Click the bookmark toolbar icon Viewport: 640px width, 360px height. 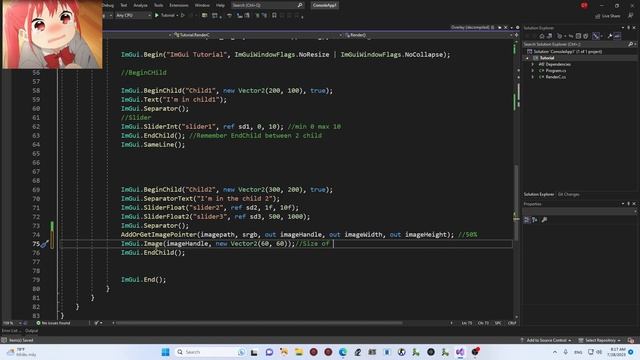coord(274,15)
